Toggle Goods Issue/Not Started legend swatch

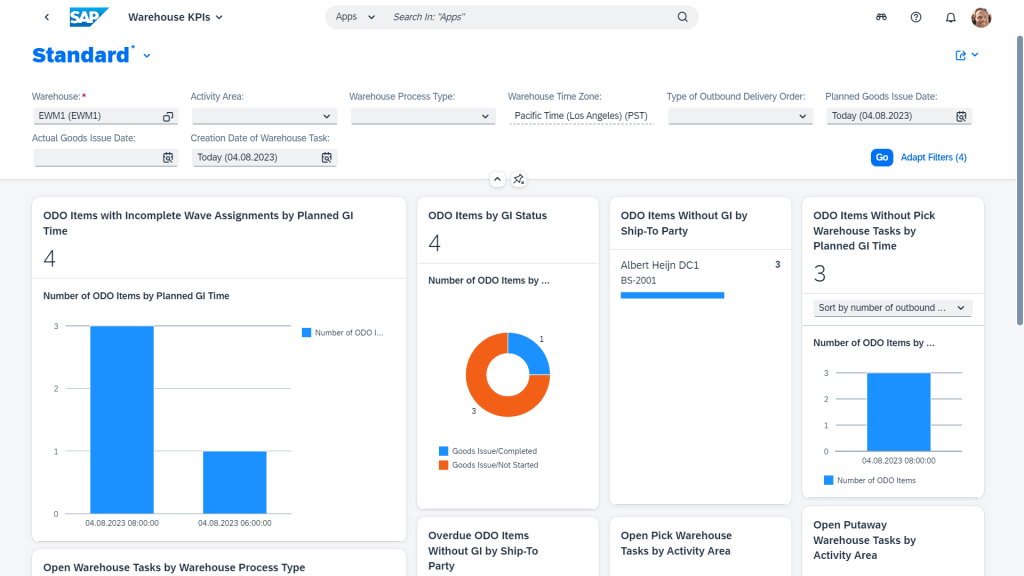(443, 465)
